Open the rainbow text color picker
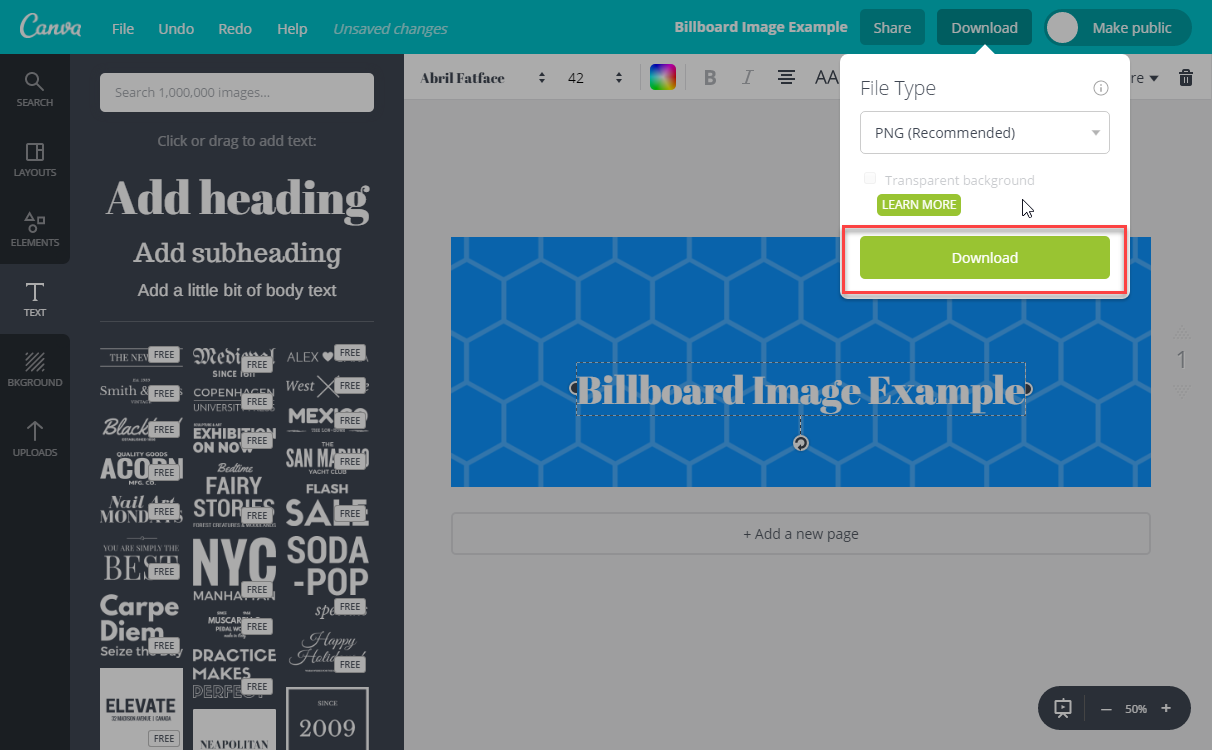The image size is (1212, 750). [x=663, y=78]
